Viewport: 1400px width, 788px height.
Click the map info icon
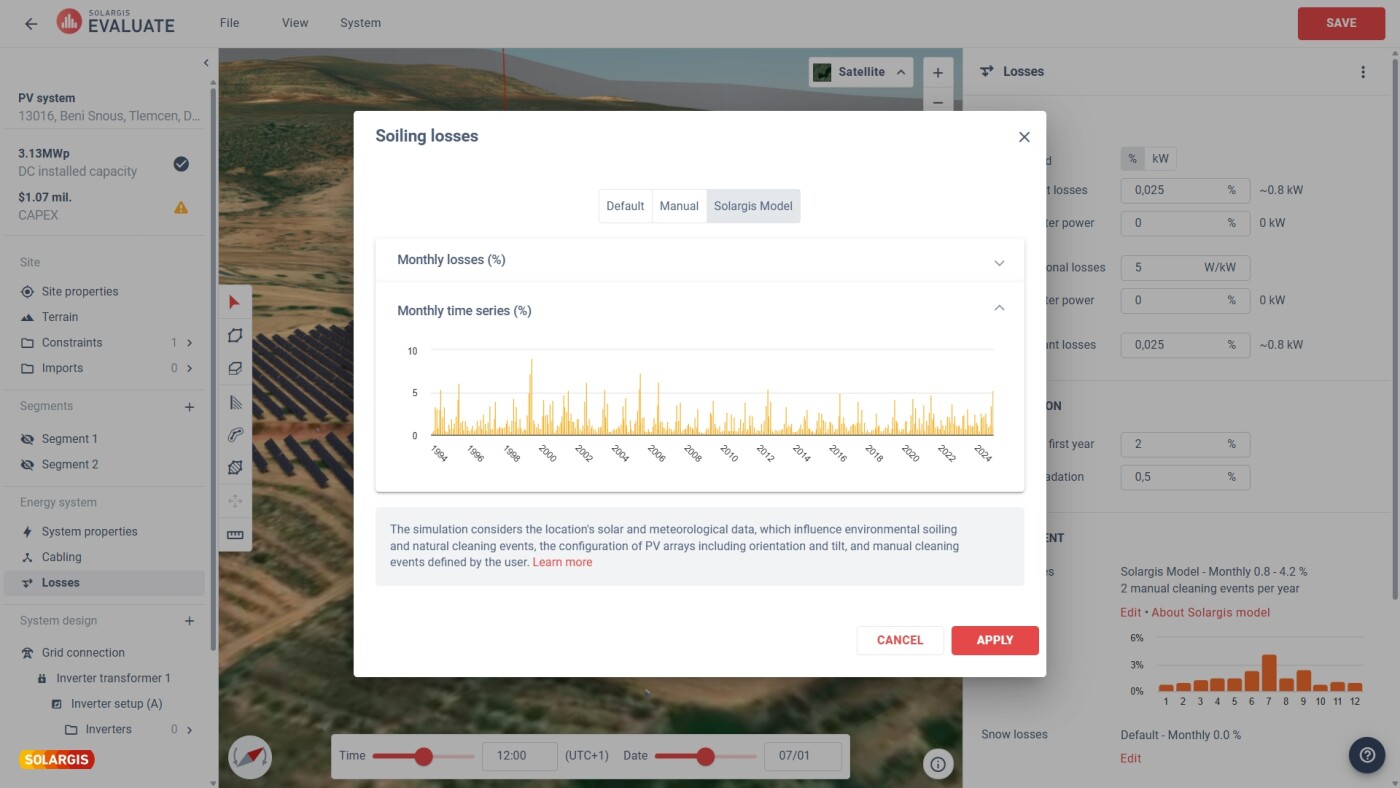pyautogui.click(x=938, y=764)
